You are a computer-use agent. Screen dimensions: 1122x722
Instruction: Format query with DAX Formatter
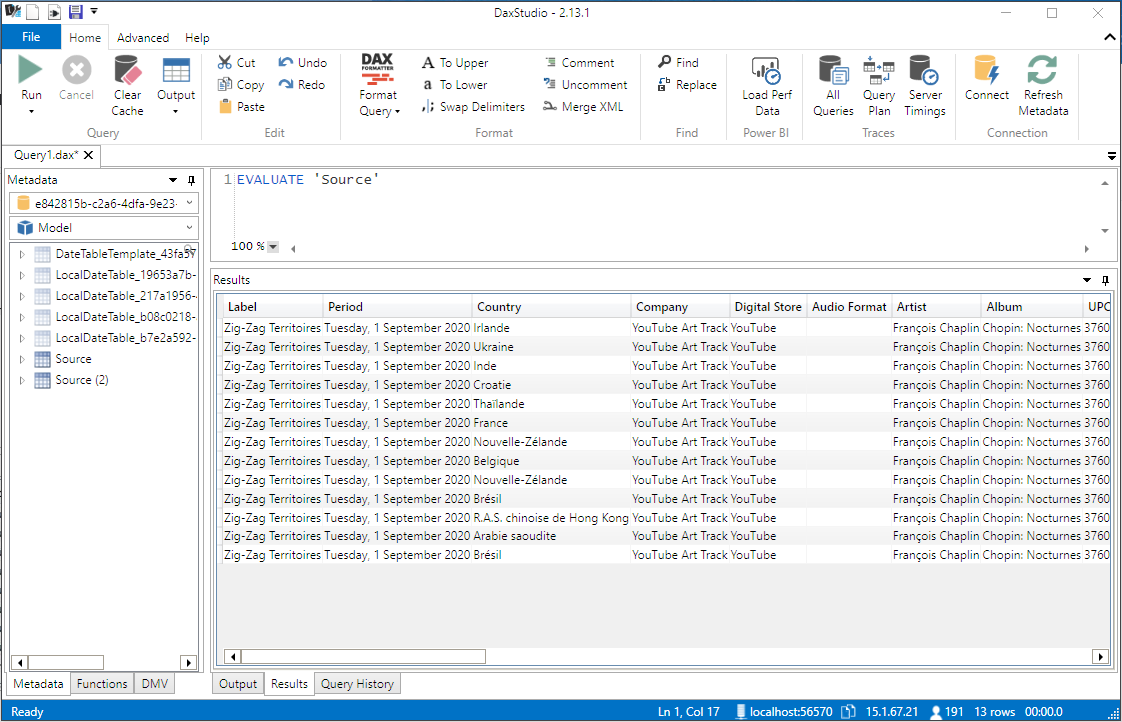tap(378, 85)
